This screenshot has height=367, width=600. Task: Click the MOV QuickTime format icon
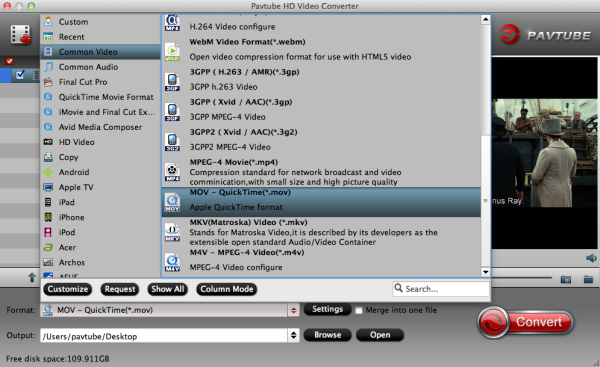click(172, 202)
